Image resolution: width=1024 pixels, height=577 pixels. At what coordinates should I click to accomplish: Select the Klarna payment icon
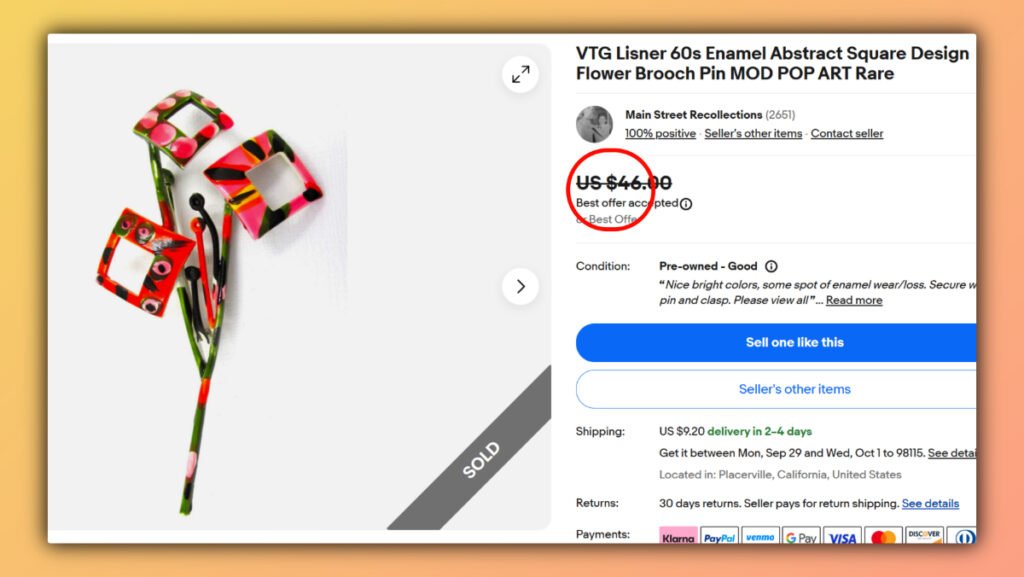click(678, 536)
